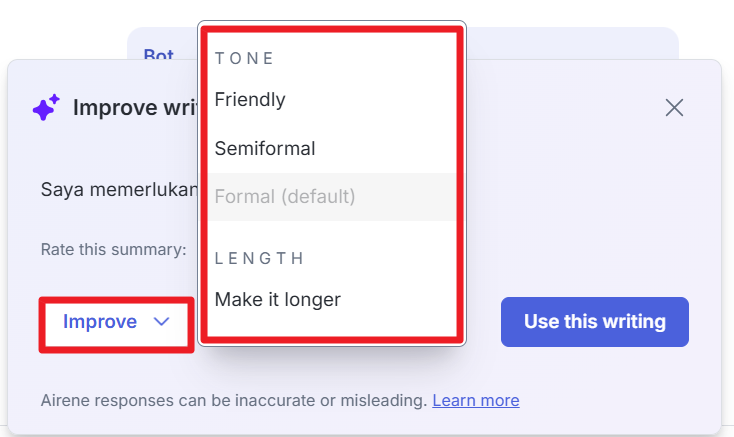Click the TONE section header

[245, 58]
